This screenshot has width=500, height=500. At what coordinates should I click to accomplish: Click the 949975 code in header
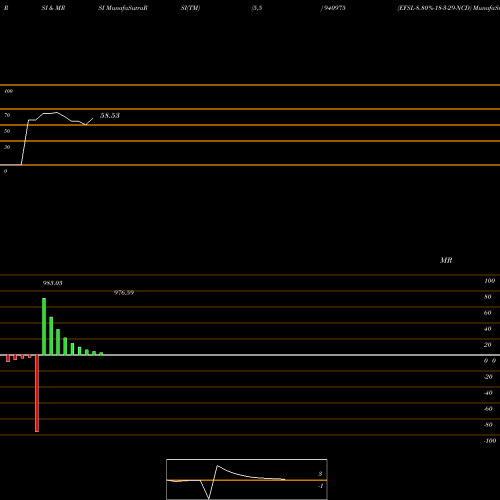pyautogui.click(x=334, y=8)
